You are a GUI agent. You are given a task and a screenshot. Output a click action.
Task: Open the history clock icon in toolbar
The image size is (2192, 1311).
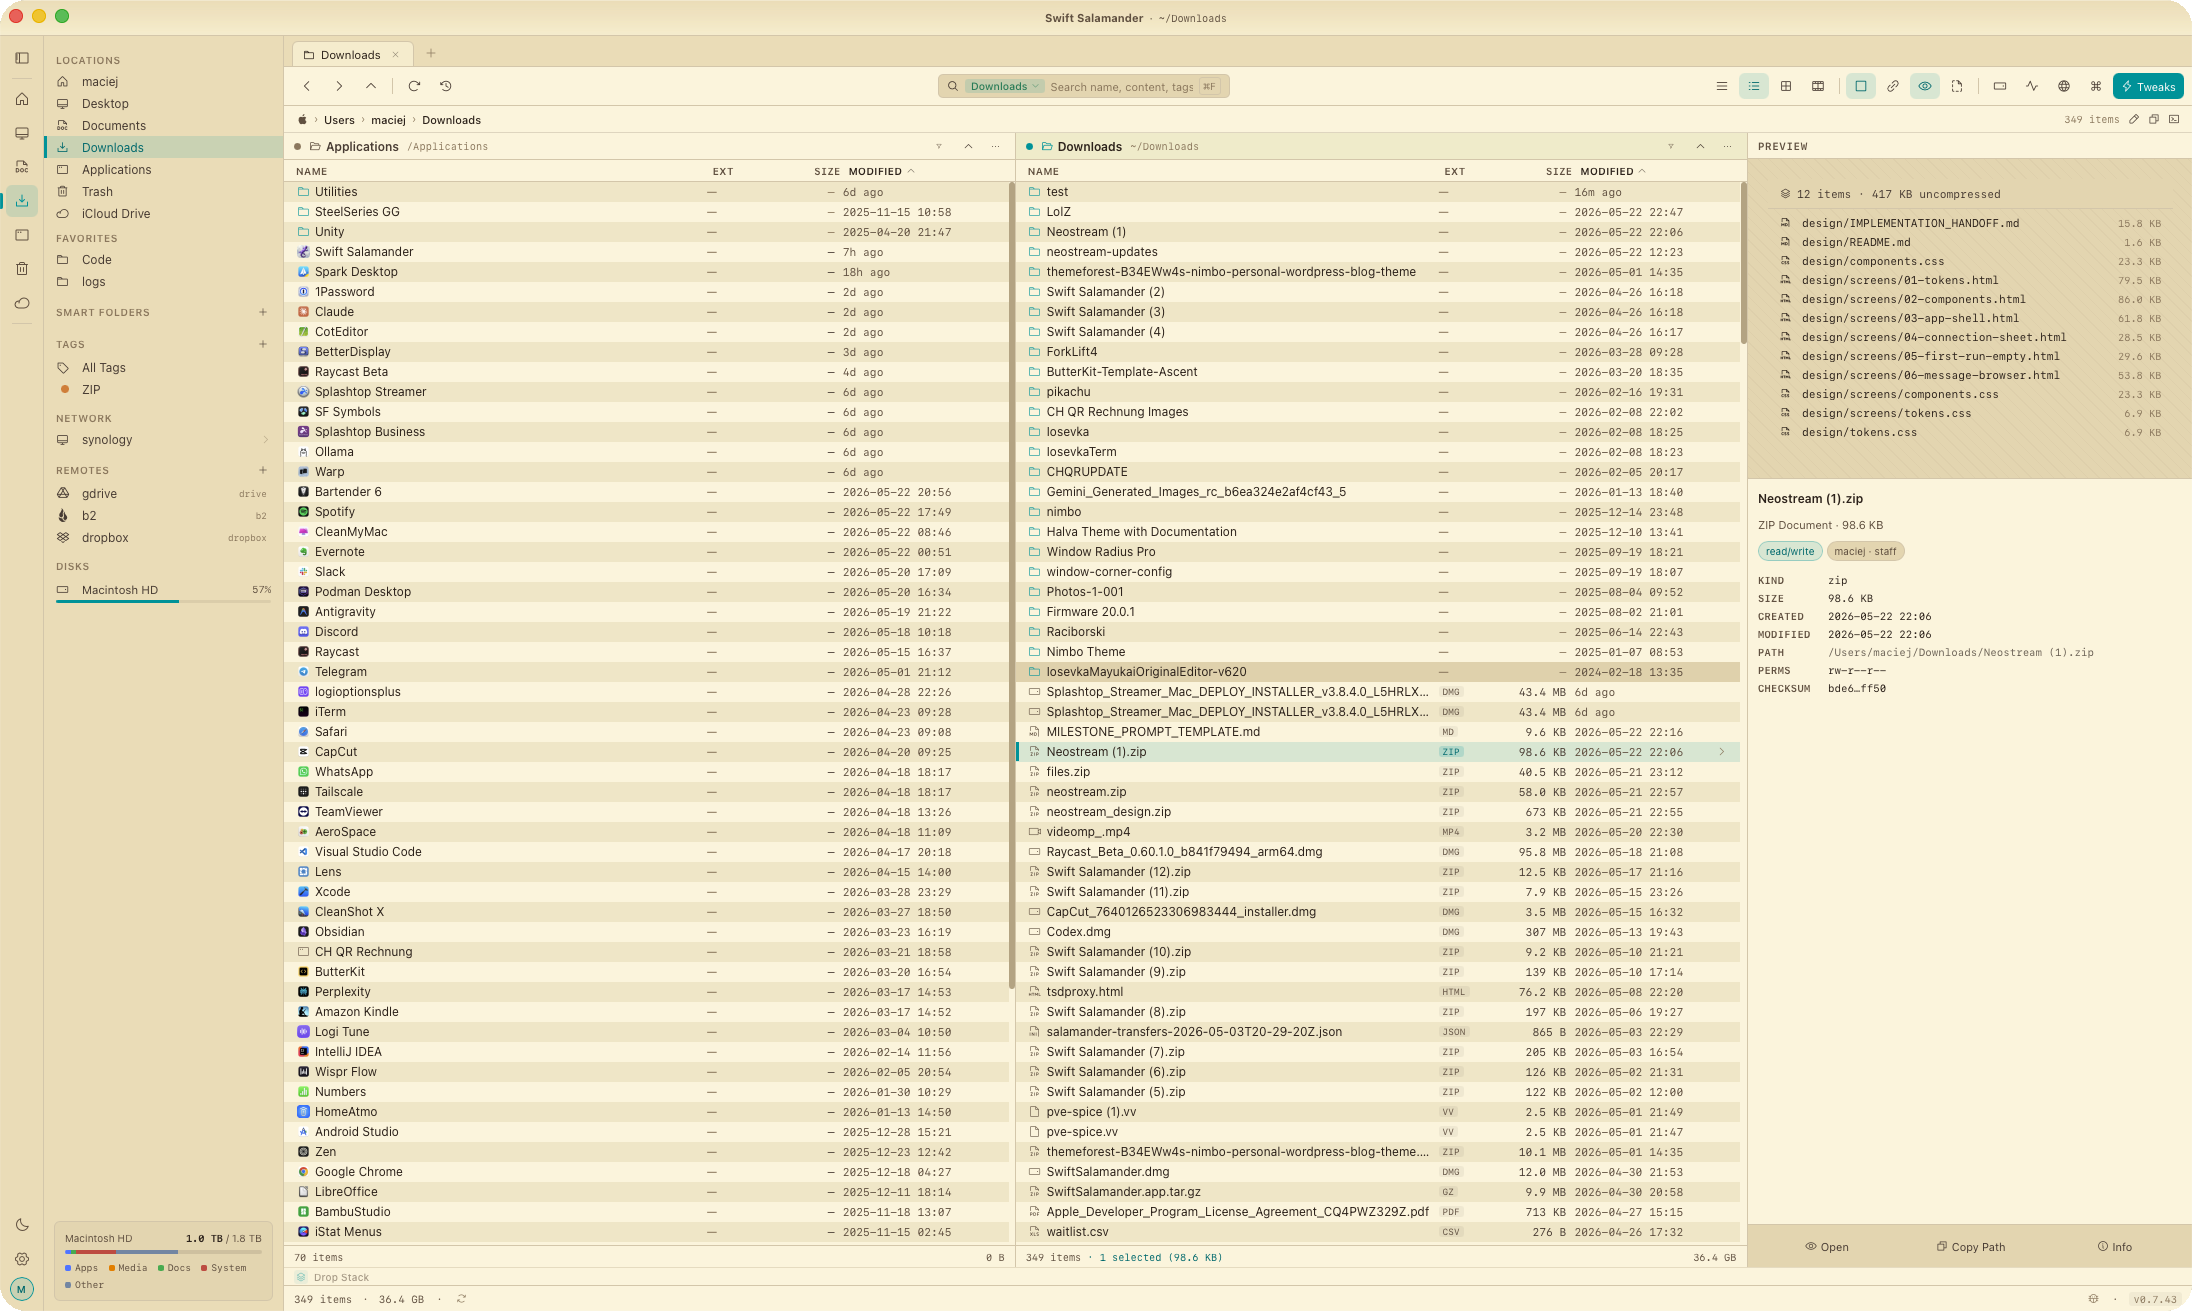point(446,86)
